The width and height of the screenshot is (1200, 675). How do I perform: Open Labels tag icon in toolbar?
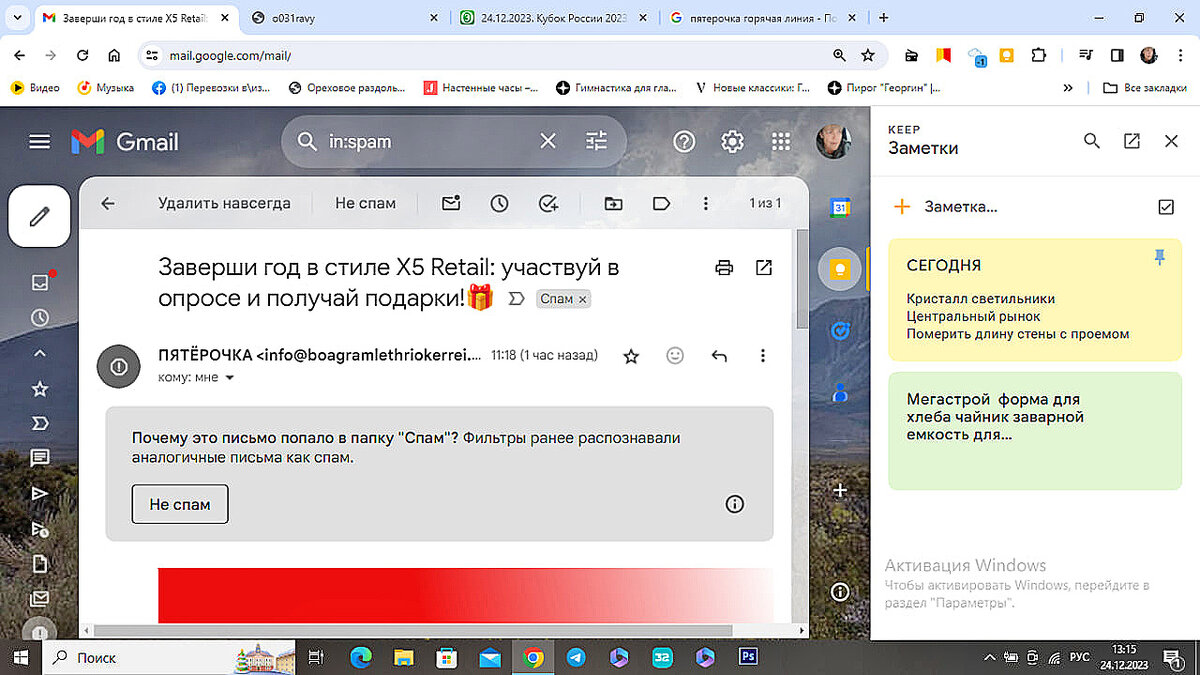661,203
